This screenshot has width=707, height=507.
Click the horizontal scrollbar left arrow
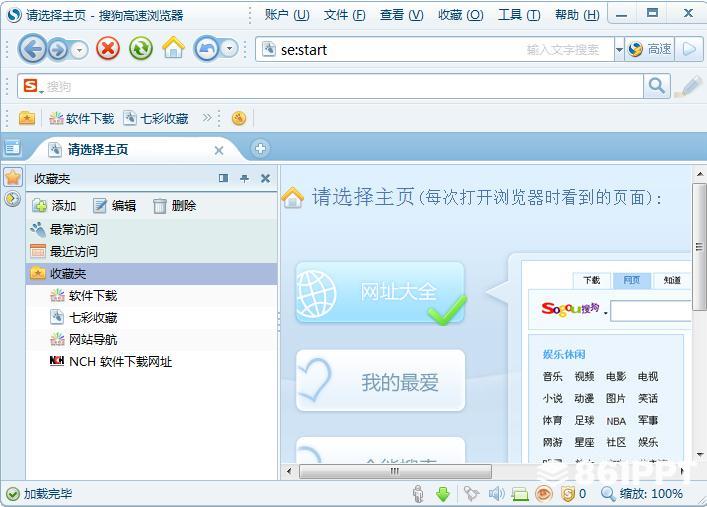[x=289, y=471]
